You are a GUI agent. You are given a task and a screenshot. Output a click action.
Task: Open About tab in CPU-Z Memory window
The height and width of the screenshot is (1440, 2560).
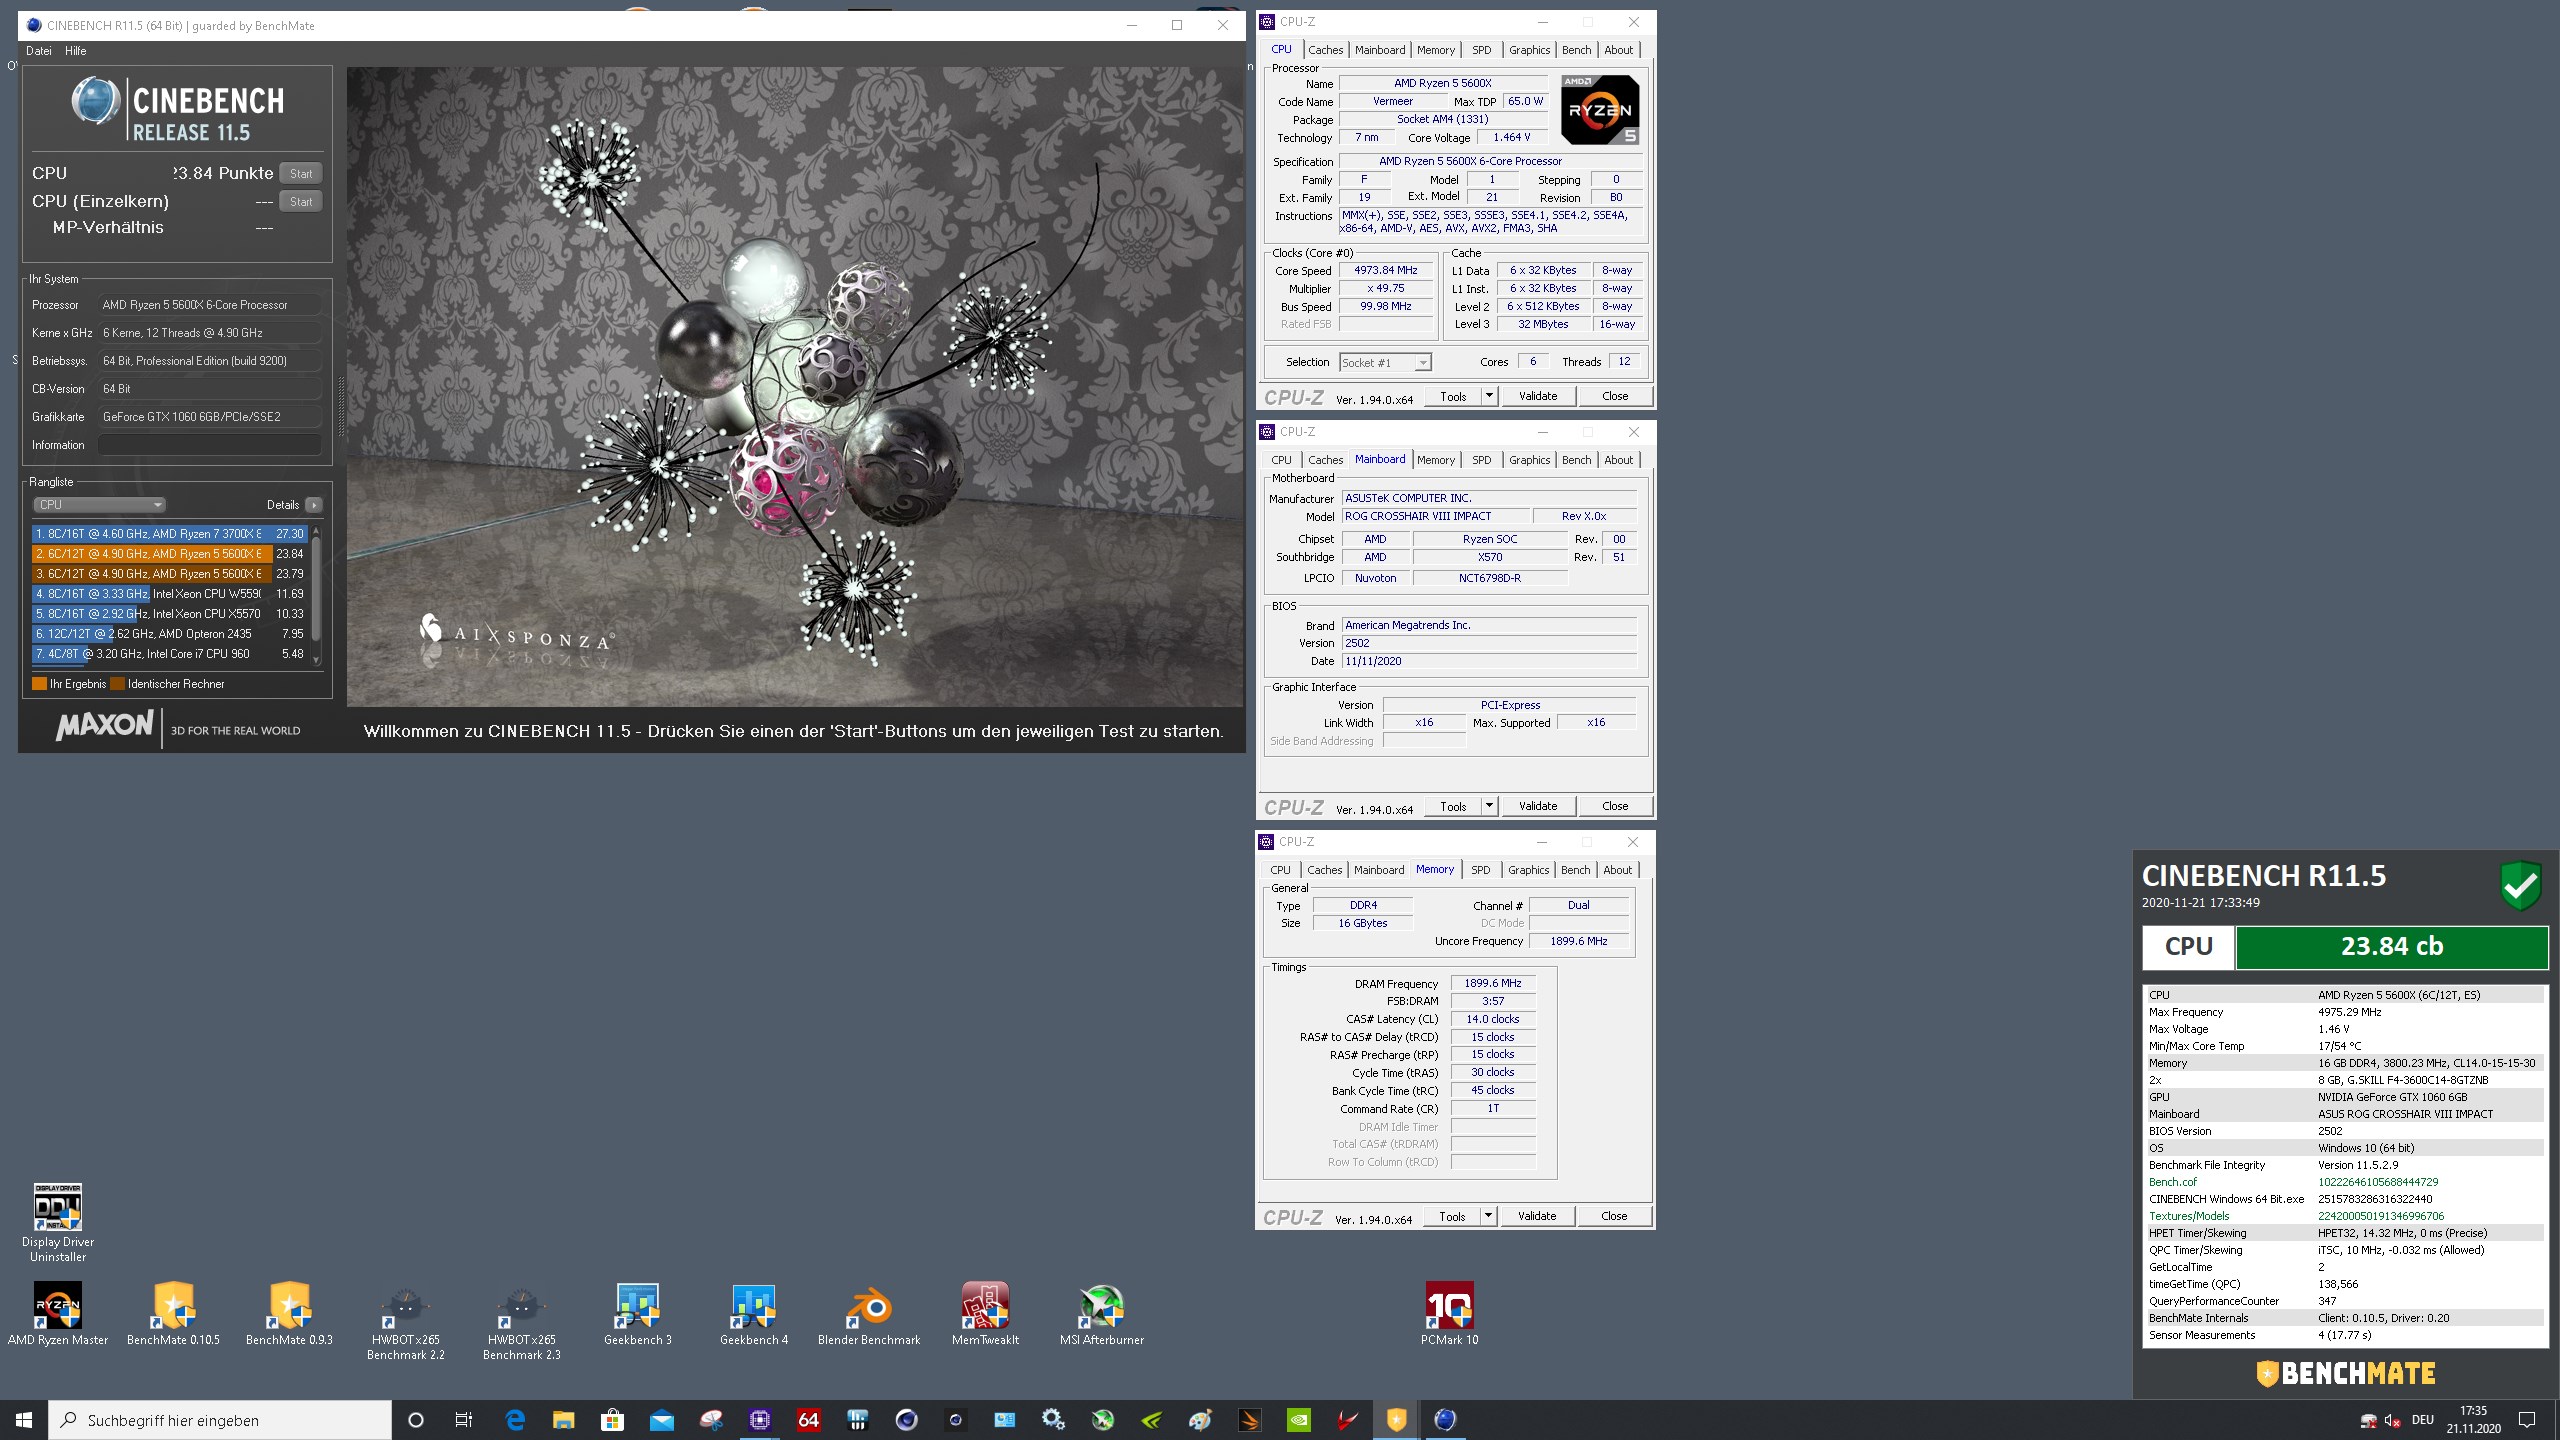point(1617,870)
